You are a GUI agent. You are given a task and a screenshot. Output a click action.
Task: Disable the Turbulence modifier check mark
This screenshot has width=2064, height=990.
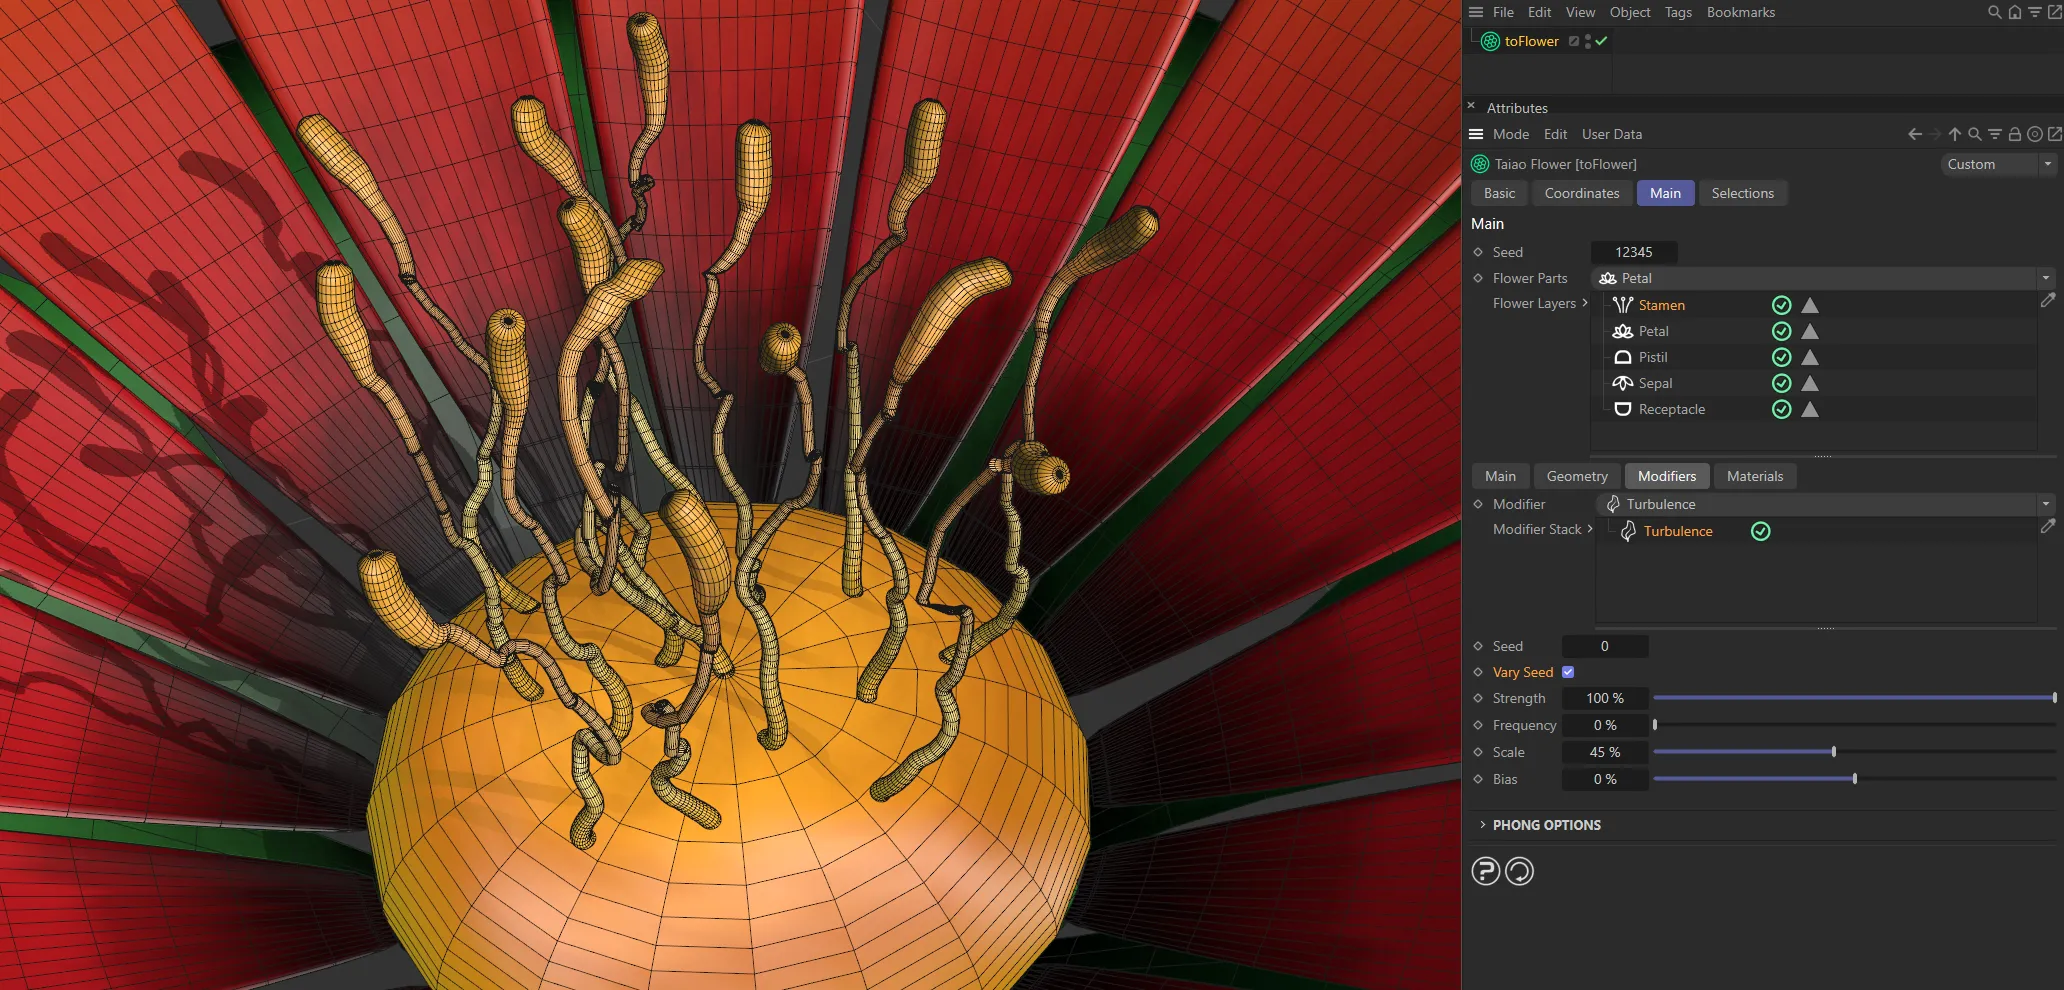1761,531
